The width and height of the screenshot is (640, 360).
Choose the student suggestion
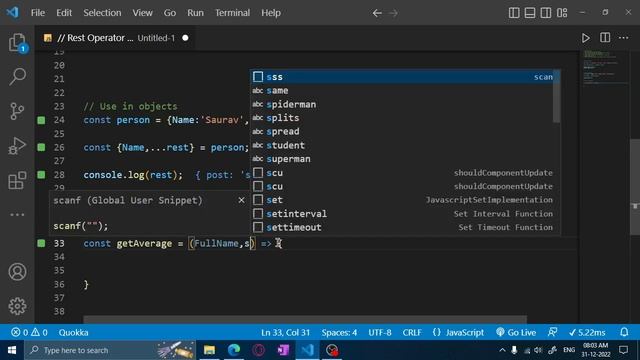(x=402, y=145)
